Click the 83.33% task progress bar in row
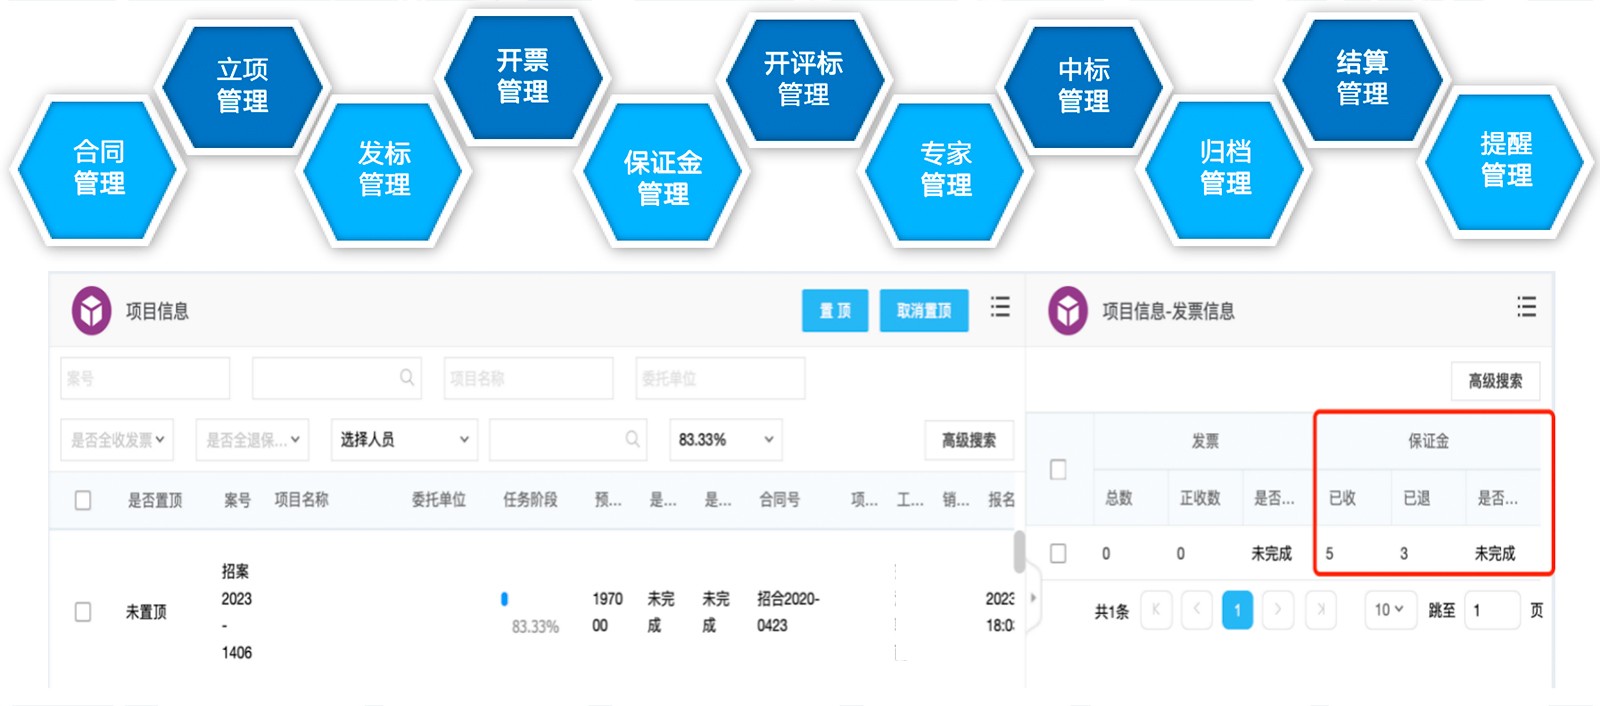Viewport: 1600px width, 706px height. pyautogui.click(x=504, y=599)
